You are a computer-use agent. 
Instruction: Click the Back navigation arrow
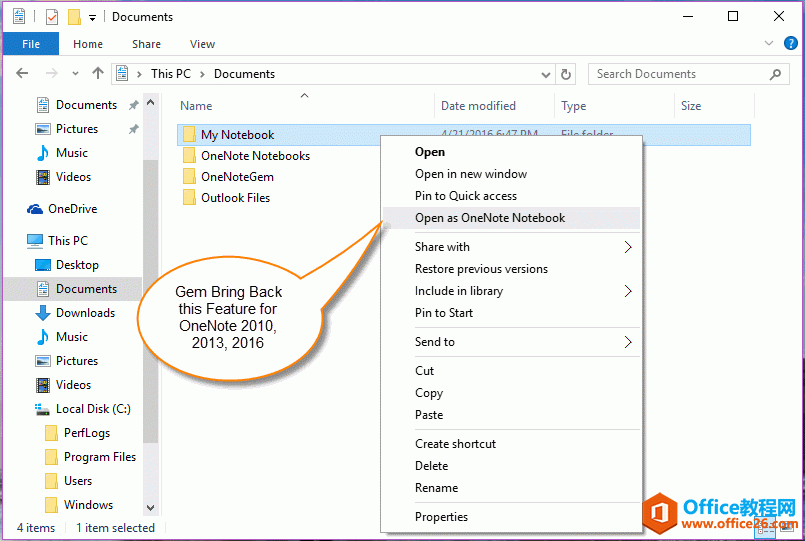click(x=22, y=73)
